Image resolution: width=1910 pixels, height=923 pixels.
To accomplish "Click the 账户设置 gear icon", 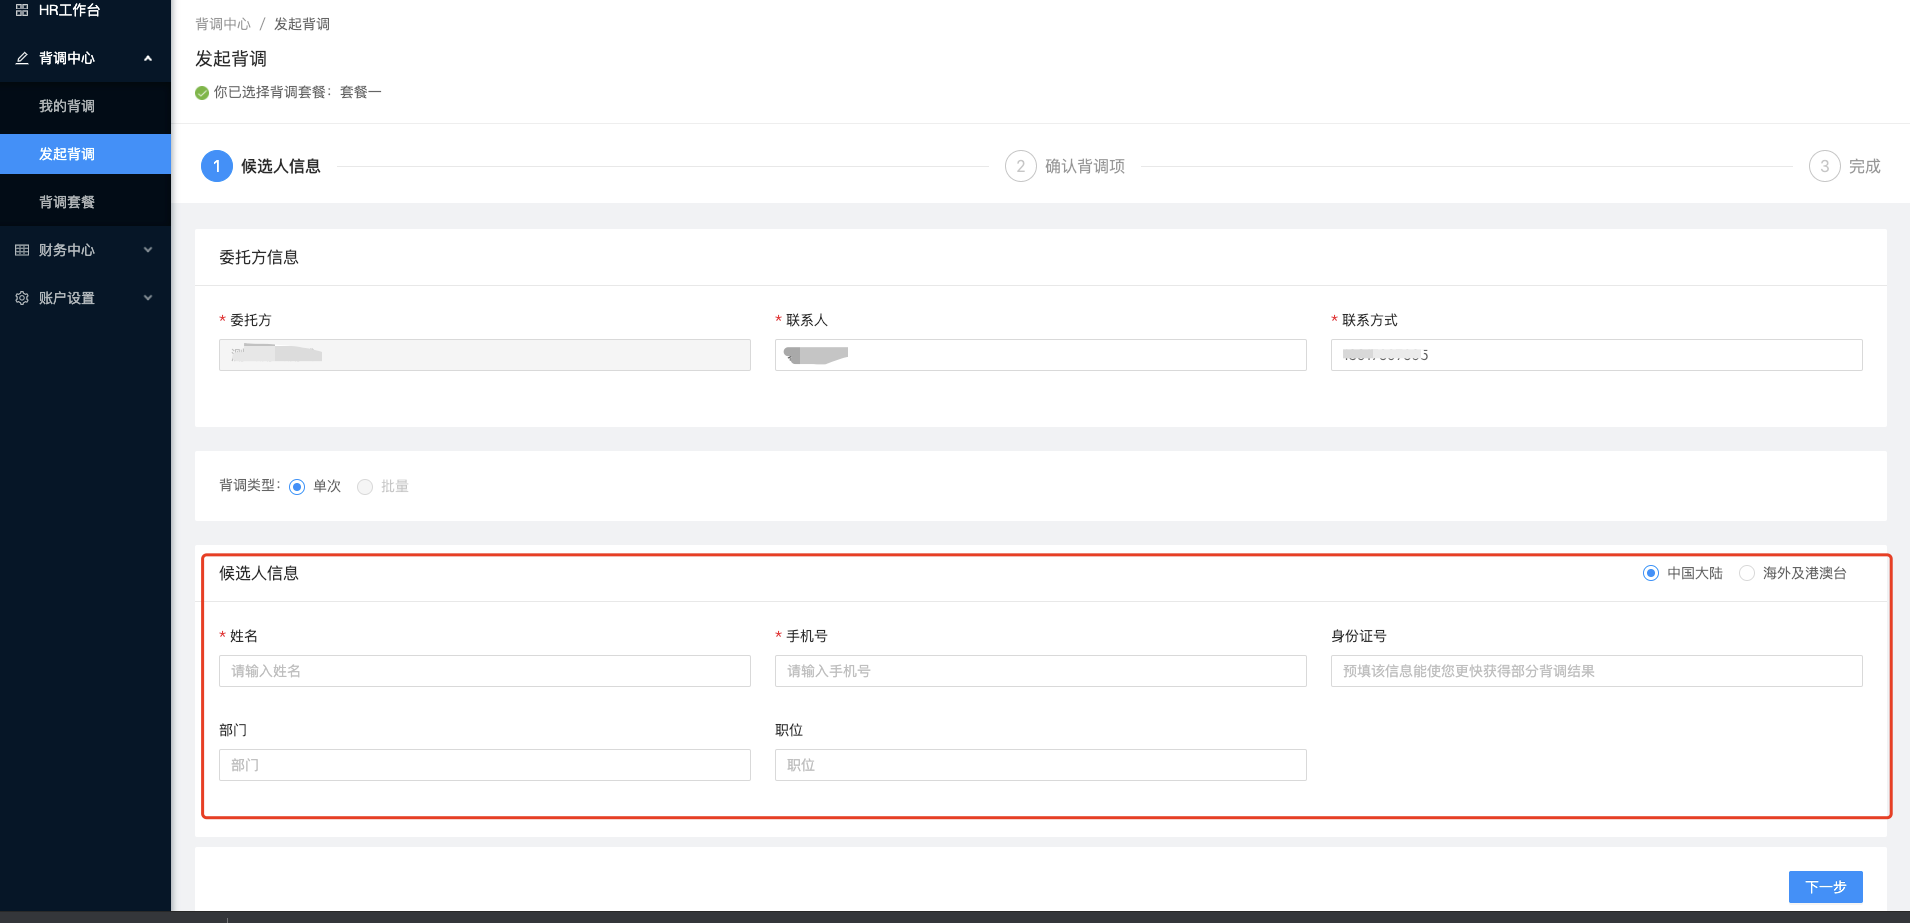I will click(22, 298).
